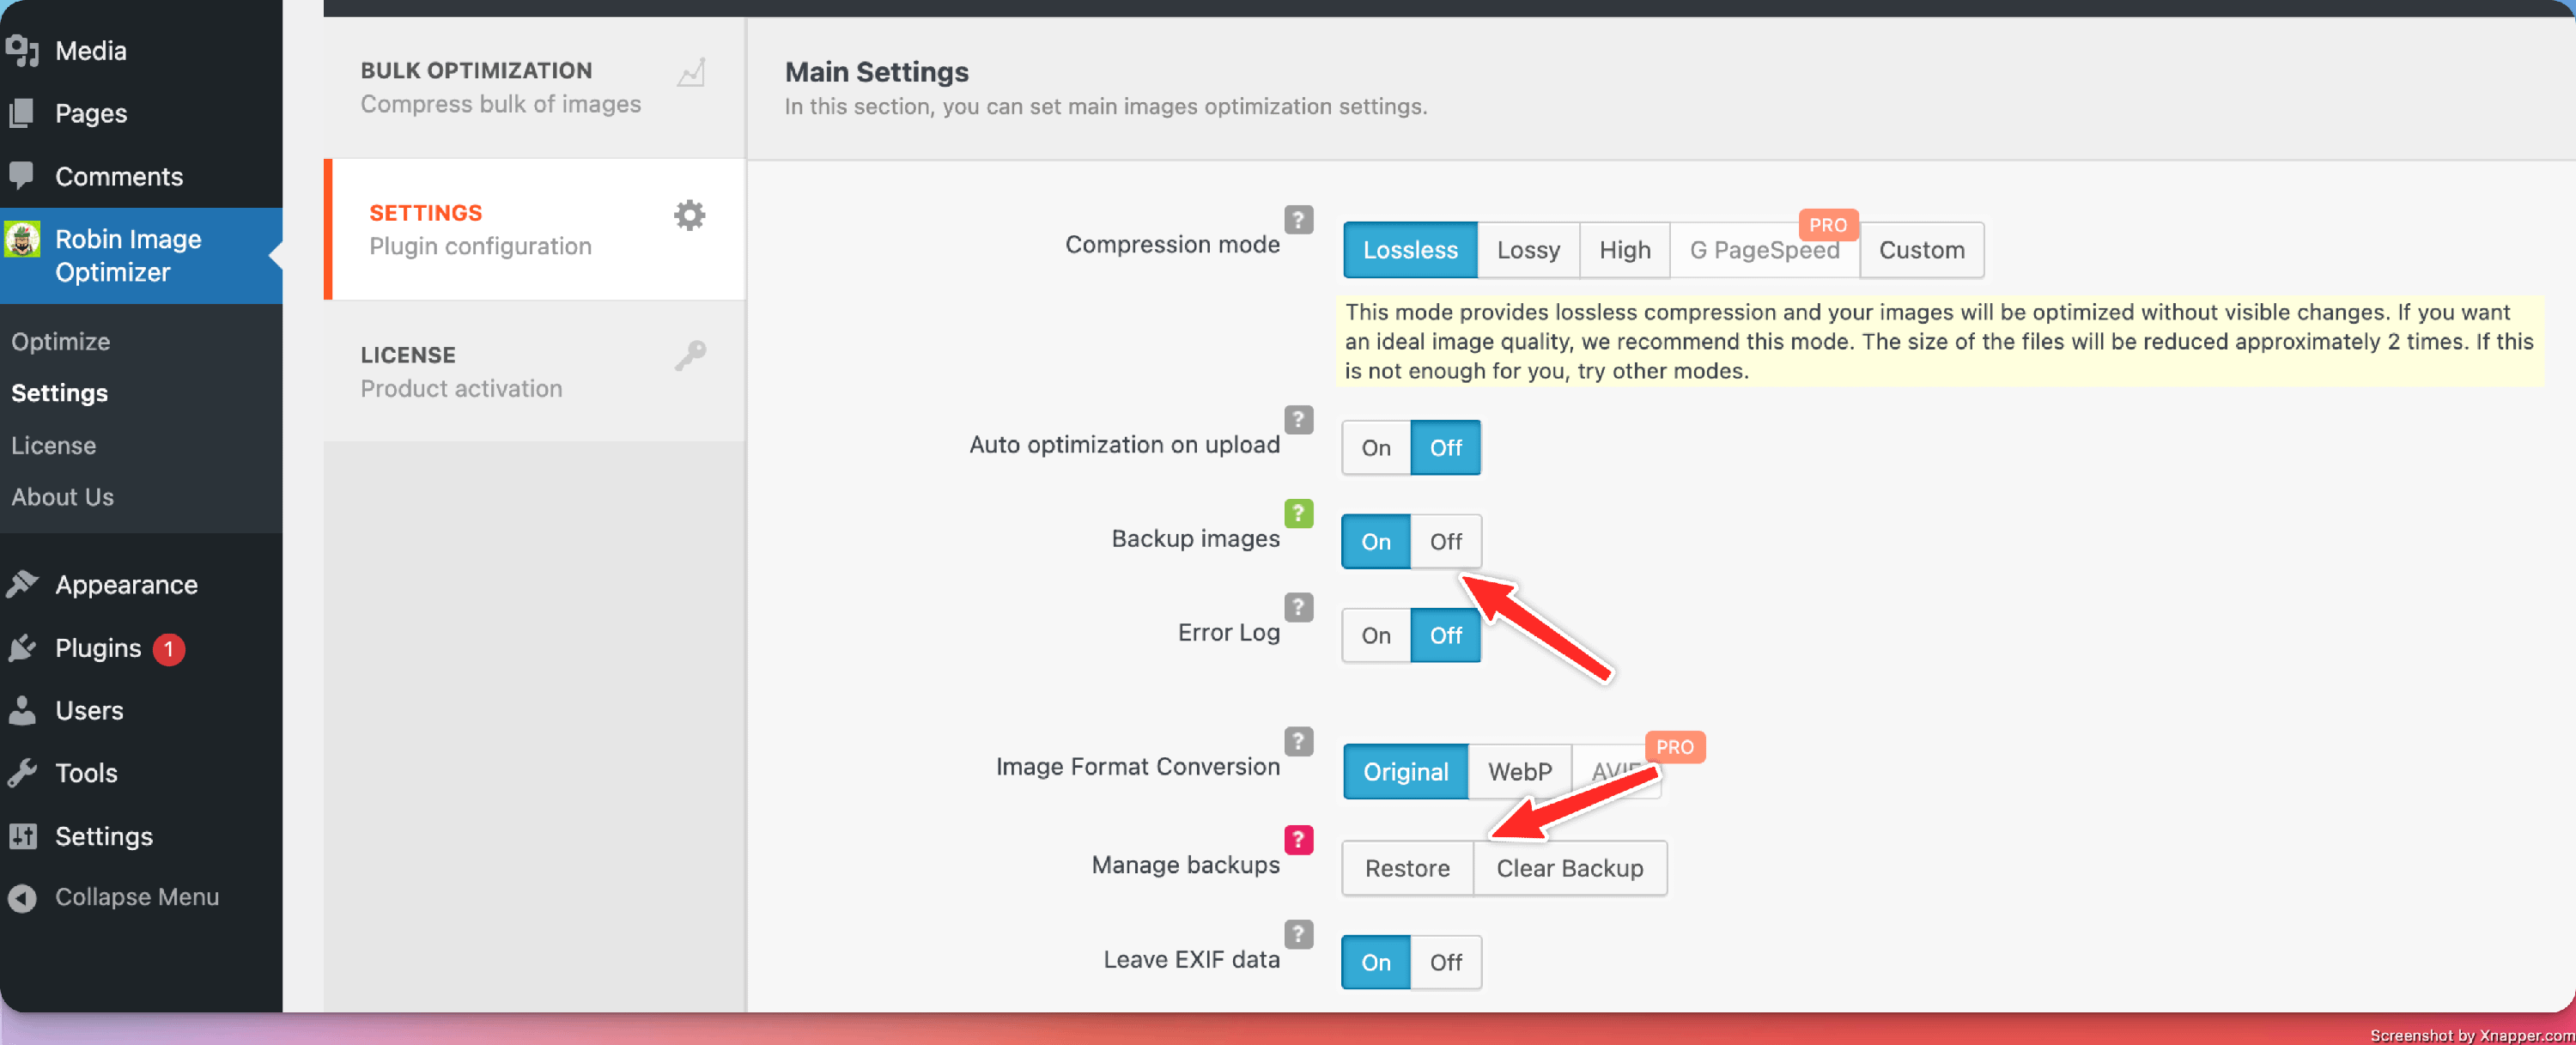Viewport: 2576px width, 1045px height.
Task: Click the green help icon for Backup images
Action: 1298,513
